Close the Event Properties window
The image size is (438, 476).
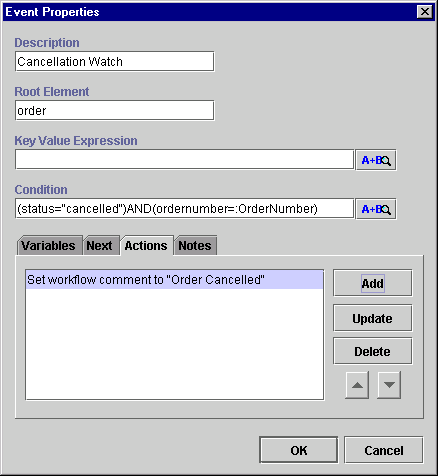(425, 12)
